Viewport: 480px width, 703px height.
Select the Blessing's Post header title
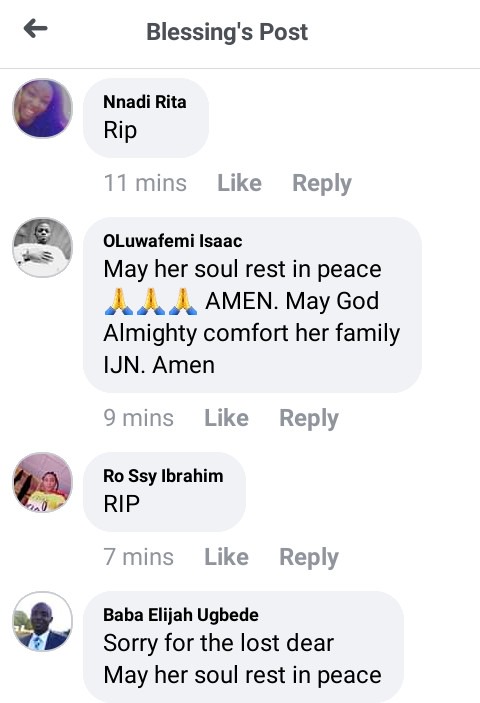[227, 32]
